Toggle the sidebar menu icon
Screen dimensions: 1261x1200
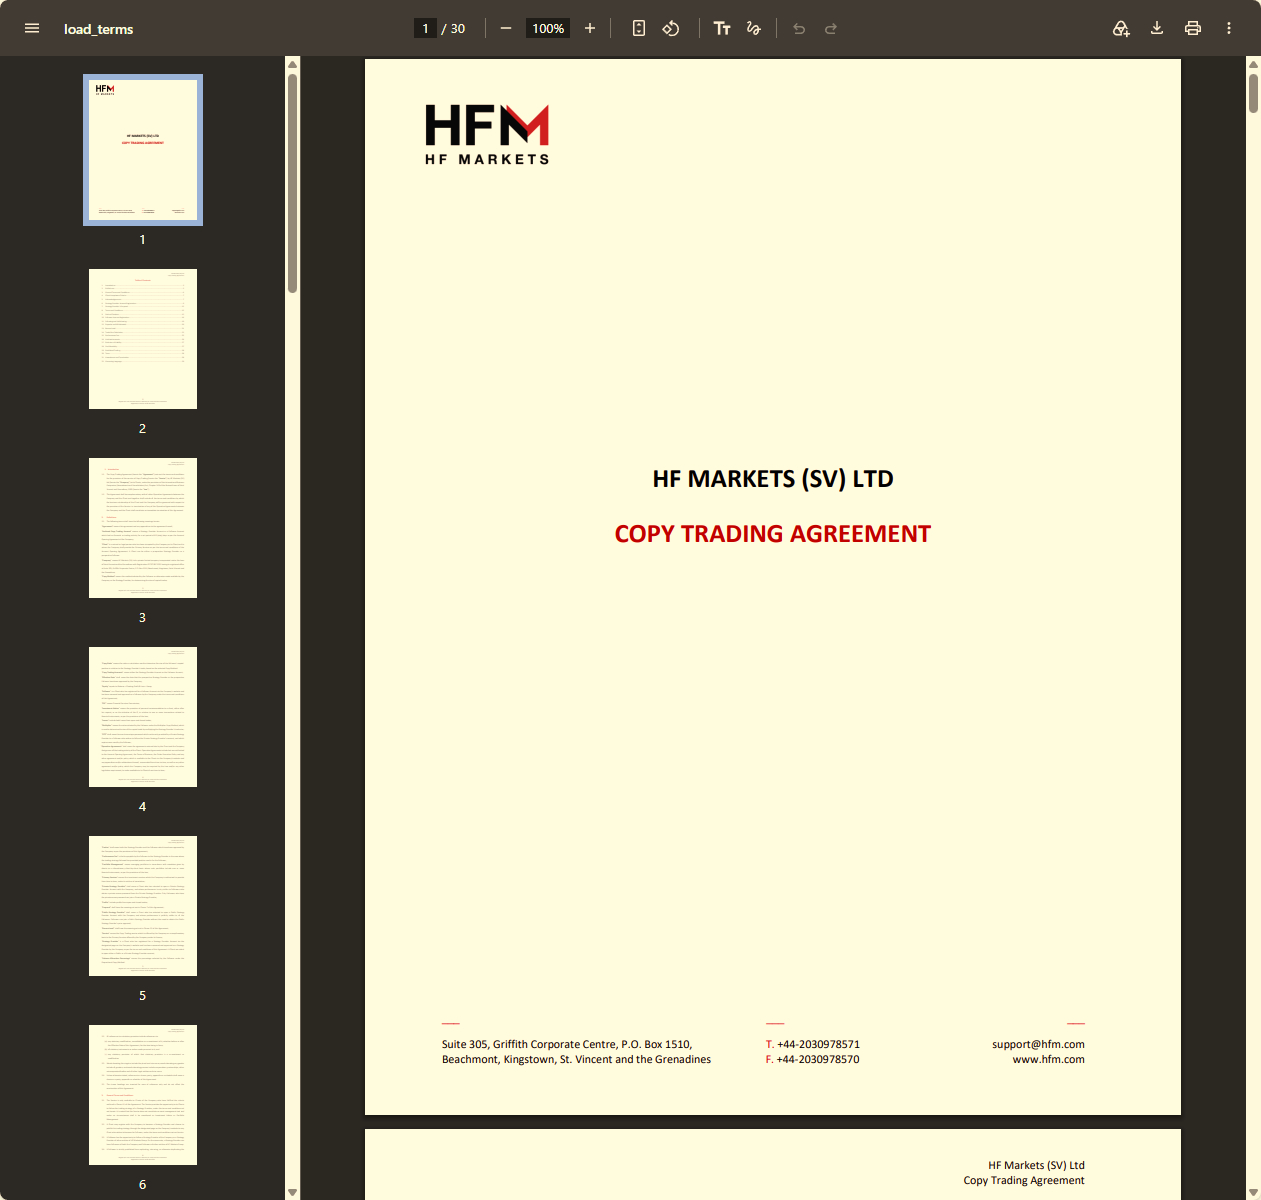point(32,28)
